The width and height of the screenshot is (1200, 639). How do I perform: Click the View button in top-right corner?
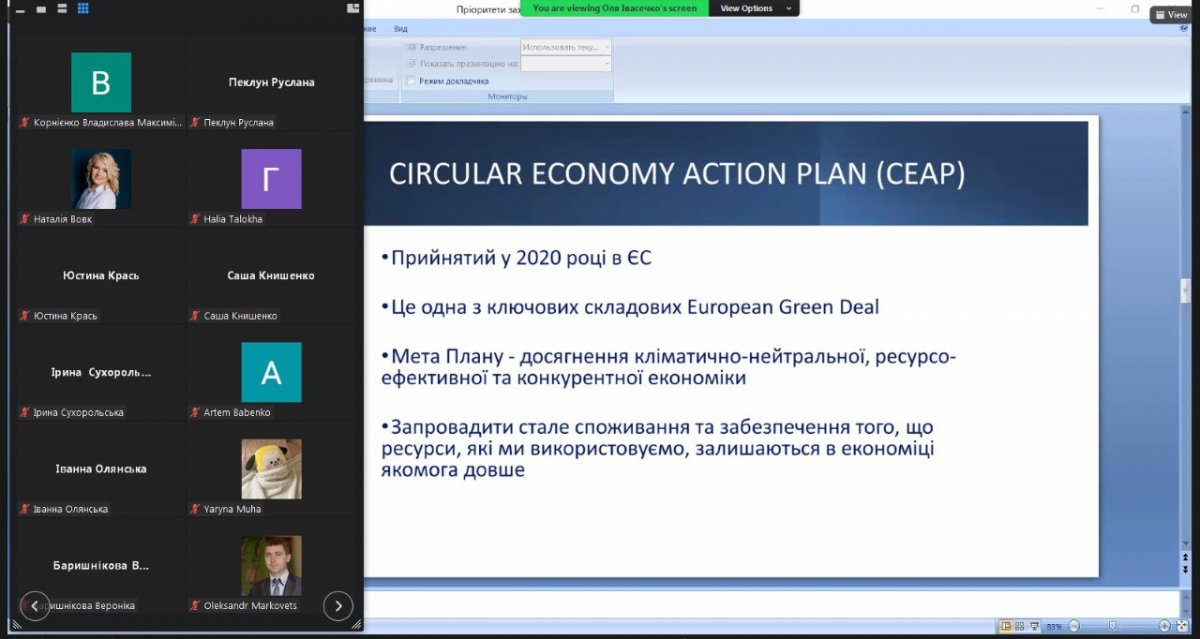(x=1172, y=15)
